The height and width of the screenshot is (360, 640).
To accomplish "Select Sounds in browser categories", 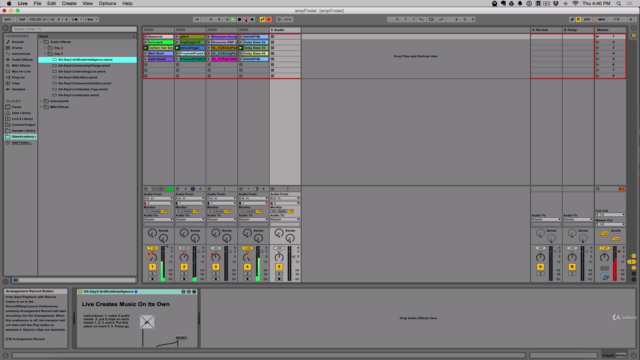I will pos(18,42).
